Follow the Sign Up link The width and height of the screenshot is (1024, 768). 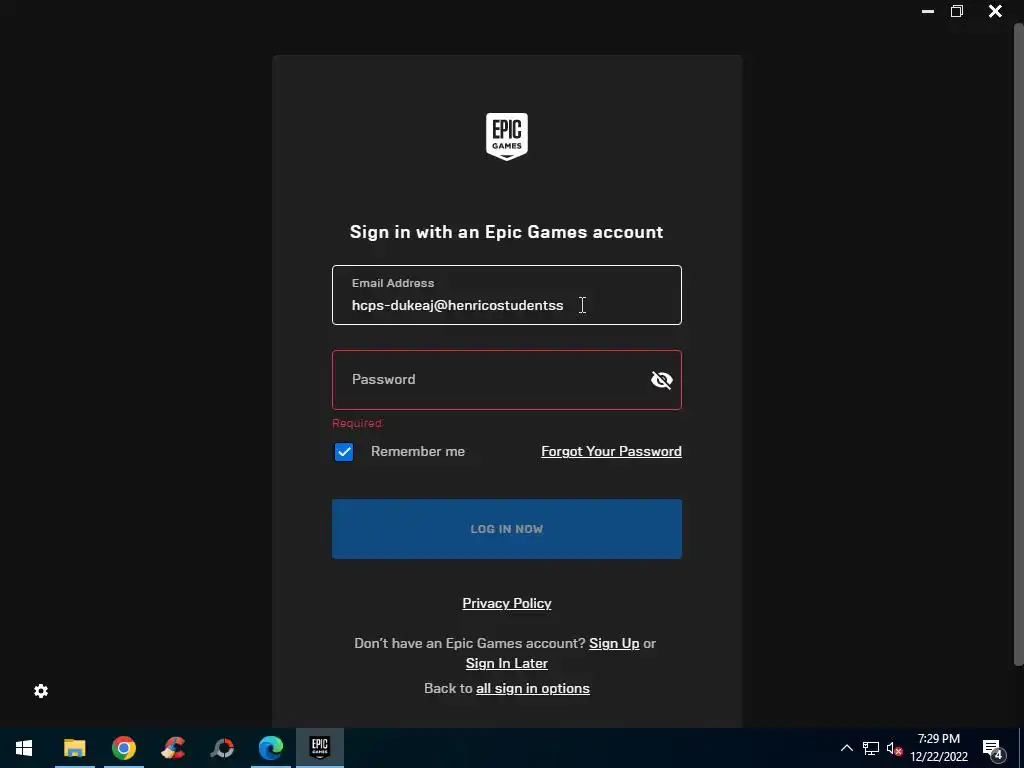pos(614,643)
